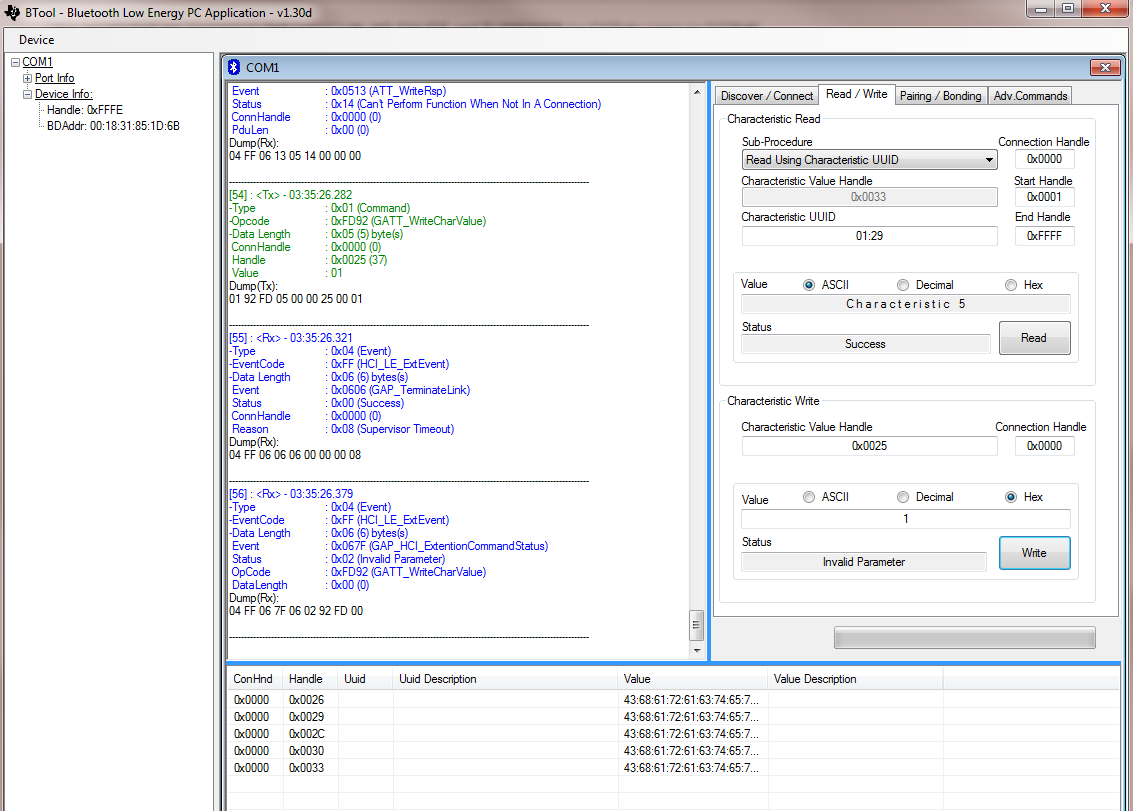Screen dimensions: 1133x811
Task: Click log entry header [56] Rx
Action: click(290, 494)
